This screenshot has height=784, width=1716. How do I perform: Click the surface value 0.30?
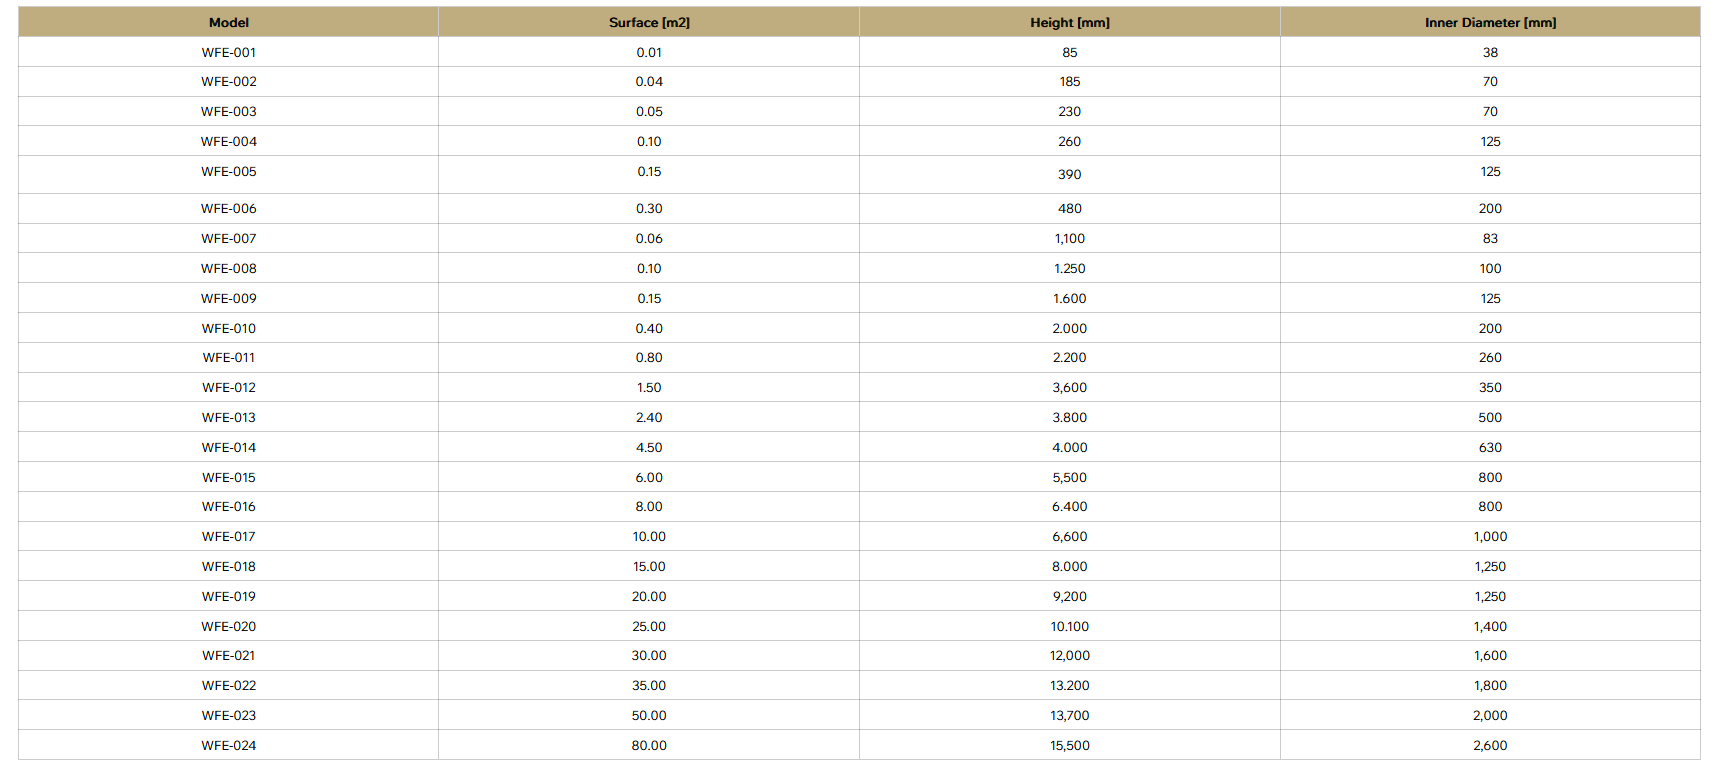pyautogui.click(x=649, y=209)
